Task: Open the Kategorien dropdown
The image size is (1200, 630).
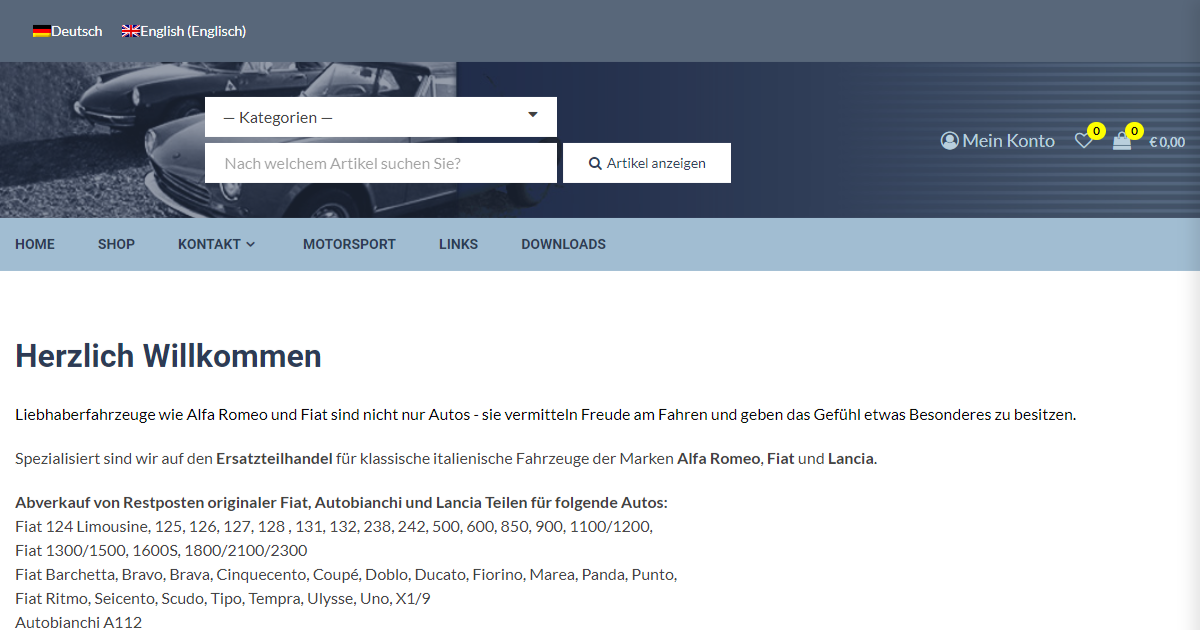Action: click(380, 117)
